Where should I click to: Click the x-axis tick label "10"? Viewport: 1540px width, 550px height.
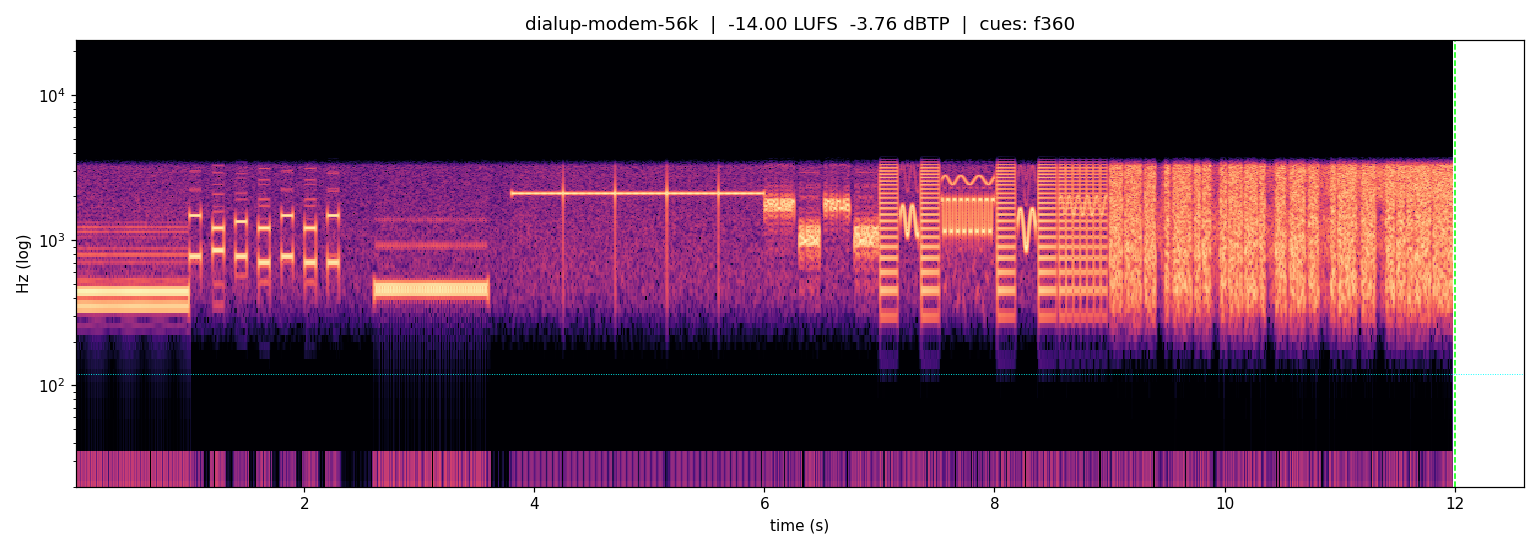[x=1224, y=505]
